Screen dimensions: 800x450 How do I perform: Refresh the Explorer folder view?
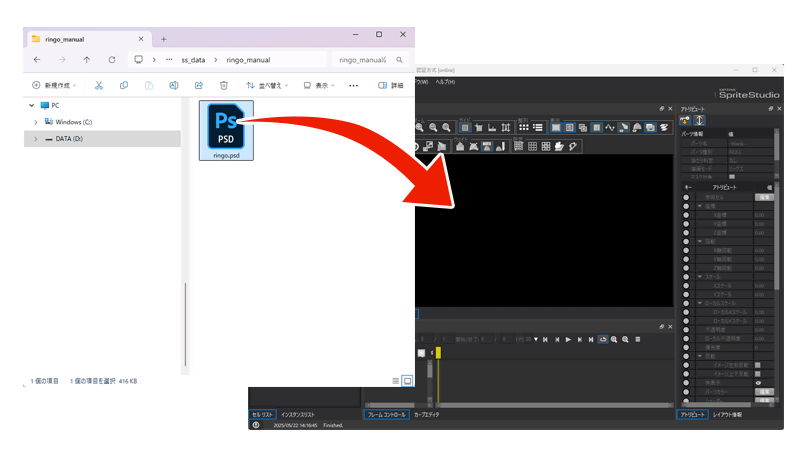(x=112, y=60)
